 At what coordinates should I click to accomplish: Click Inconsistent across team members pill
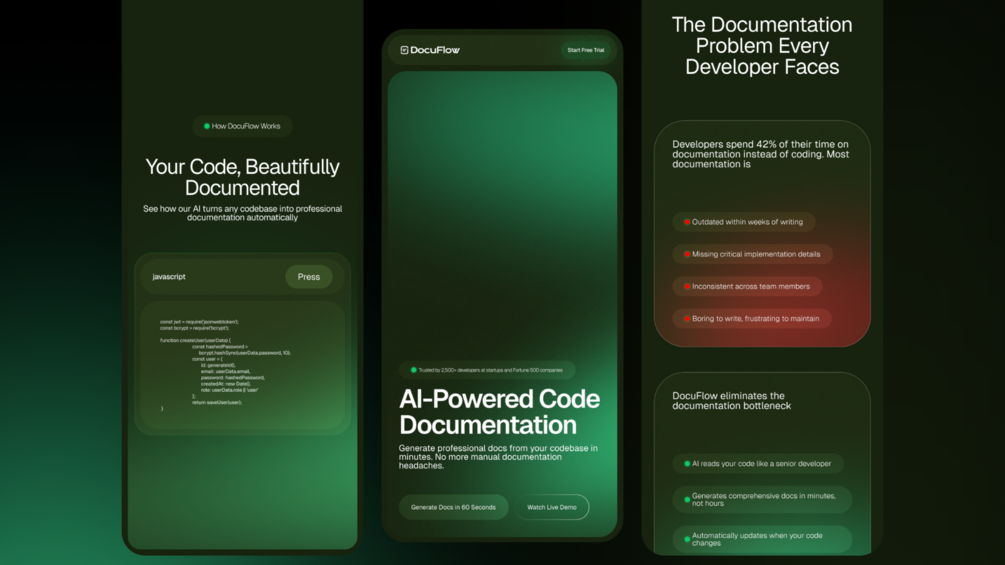[747, 286]
